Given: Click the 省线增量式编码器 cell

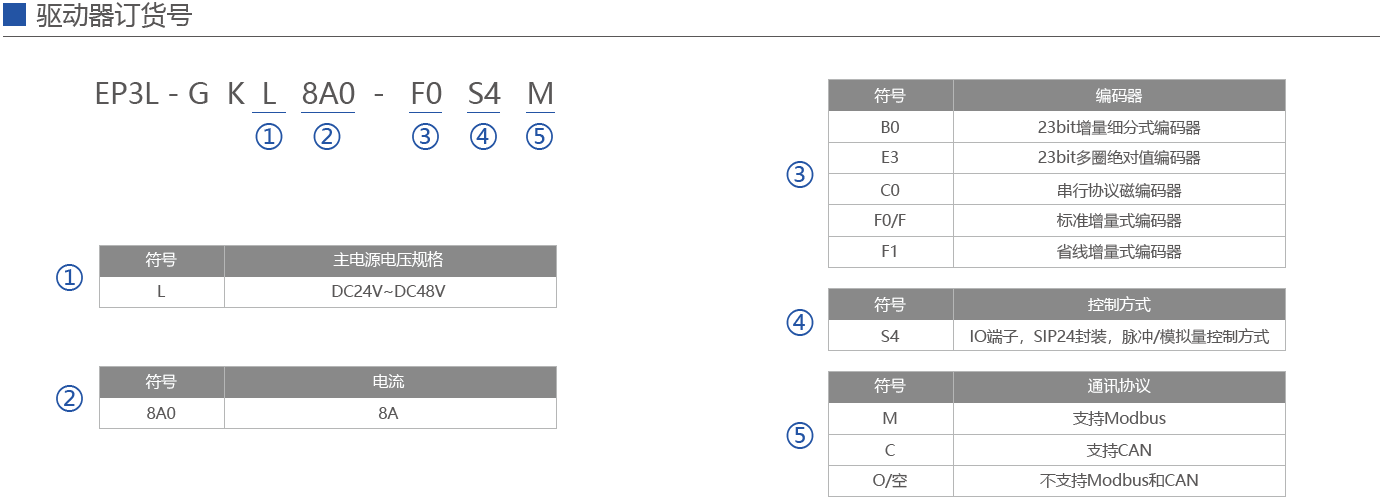Looking at the screenshot, I should 1119,252.
